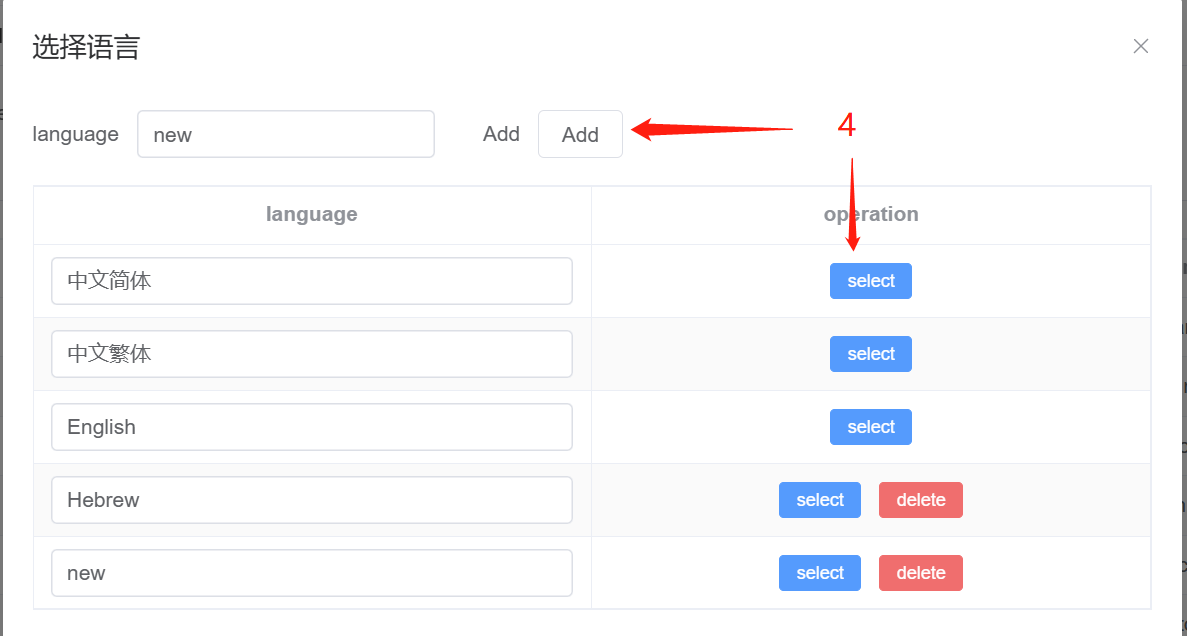
Task: Click the 中文简体 language name field
Action: click(x=311, y=281)
